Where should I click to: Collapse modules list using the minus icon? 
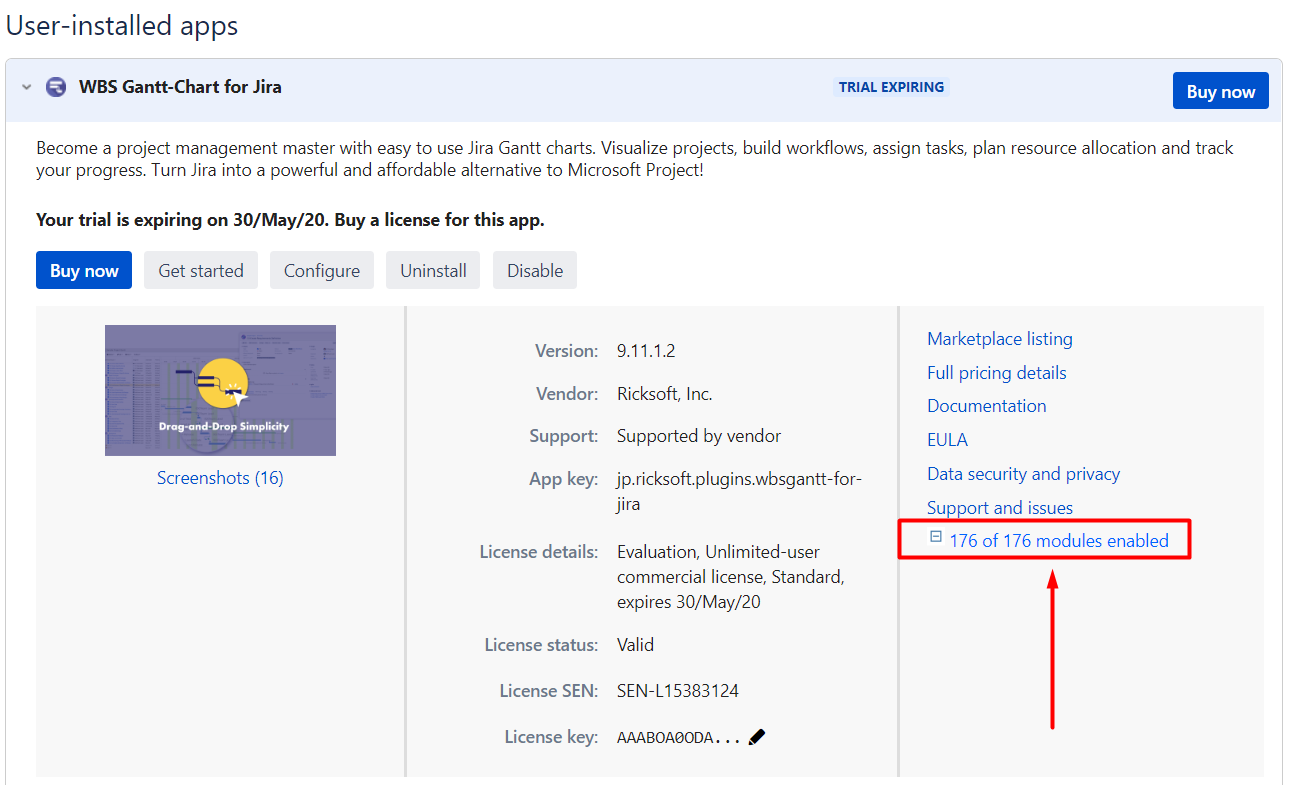pos(936,537)
